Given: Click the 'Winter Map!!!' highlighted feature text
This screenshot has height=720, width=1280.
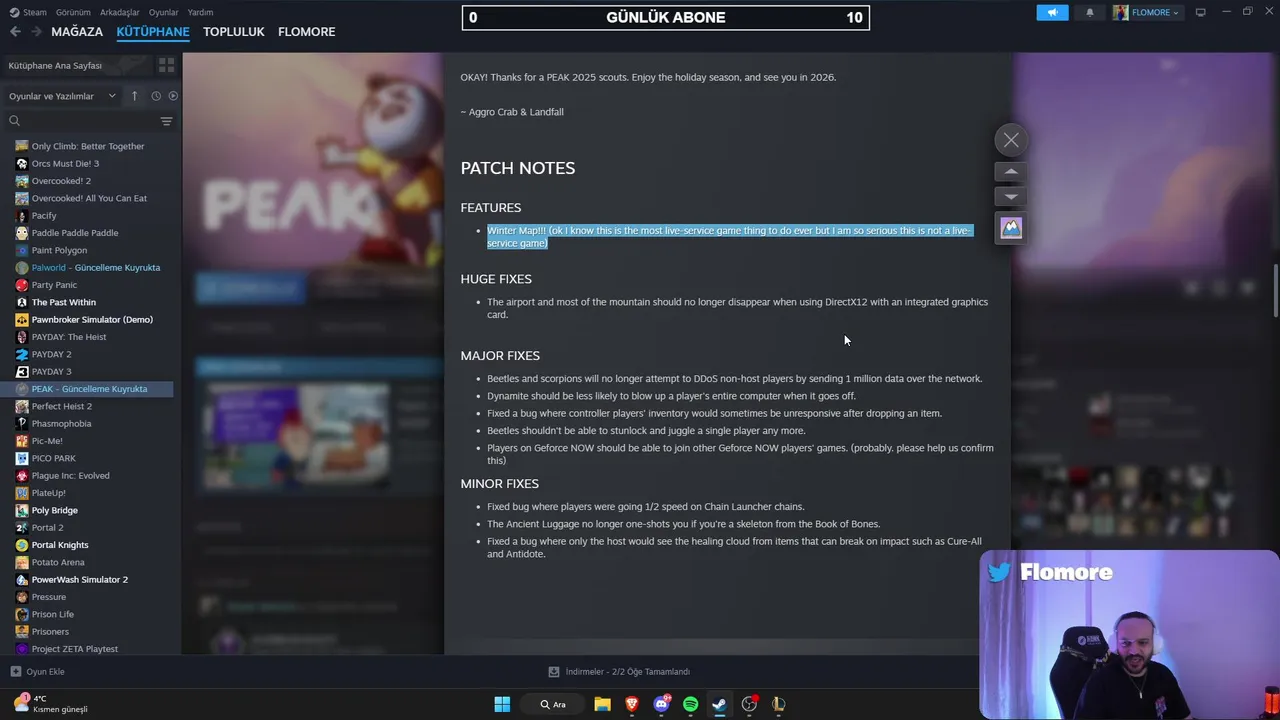Looking at the screenshot, I should tap(729, 237).
